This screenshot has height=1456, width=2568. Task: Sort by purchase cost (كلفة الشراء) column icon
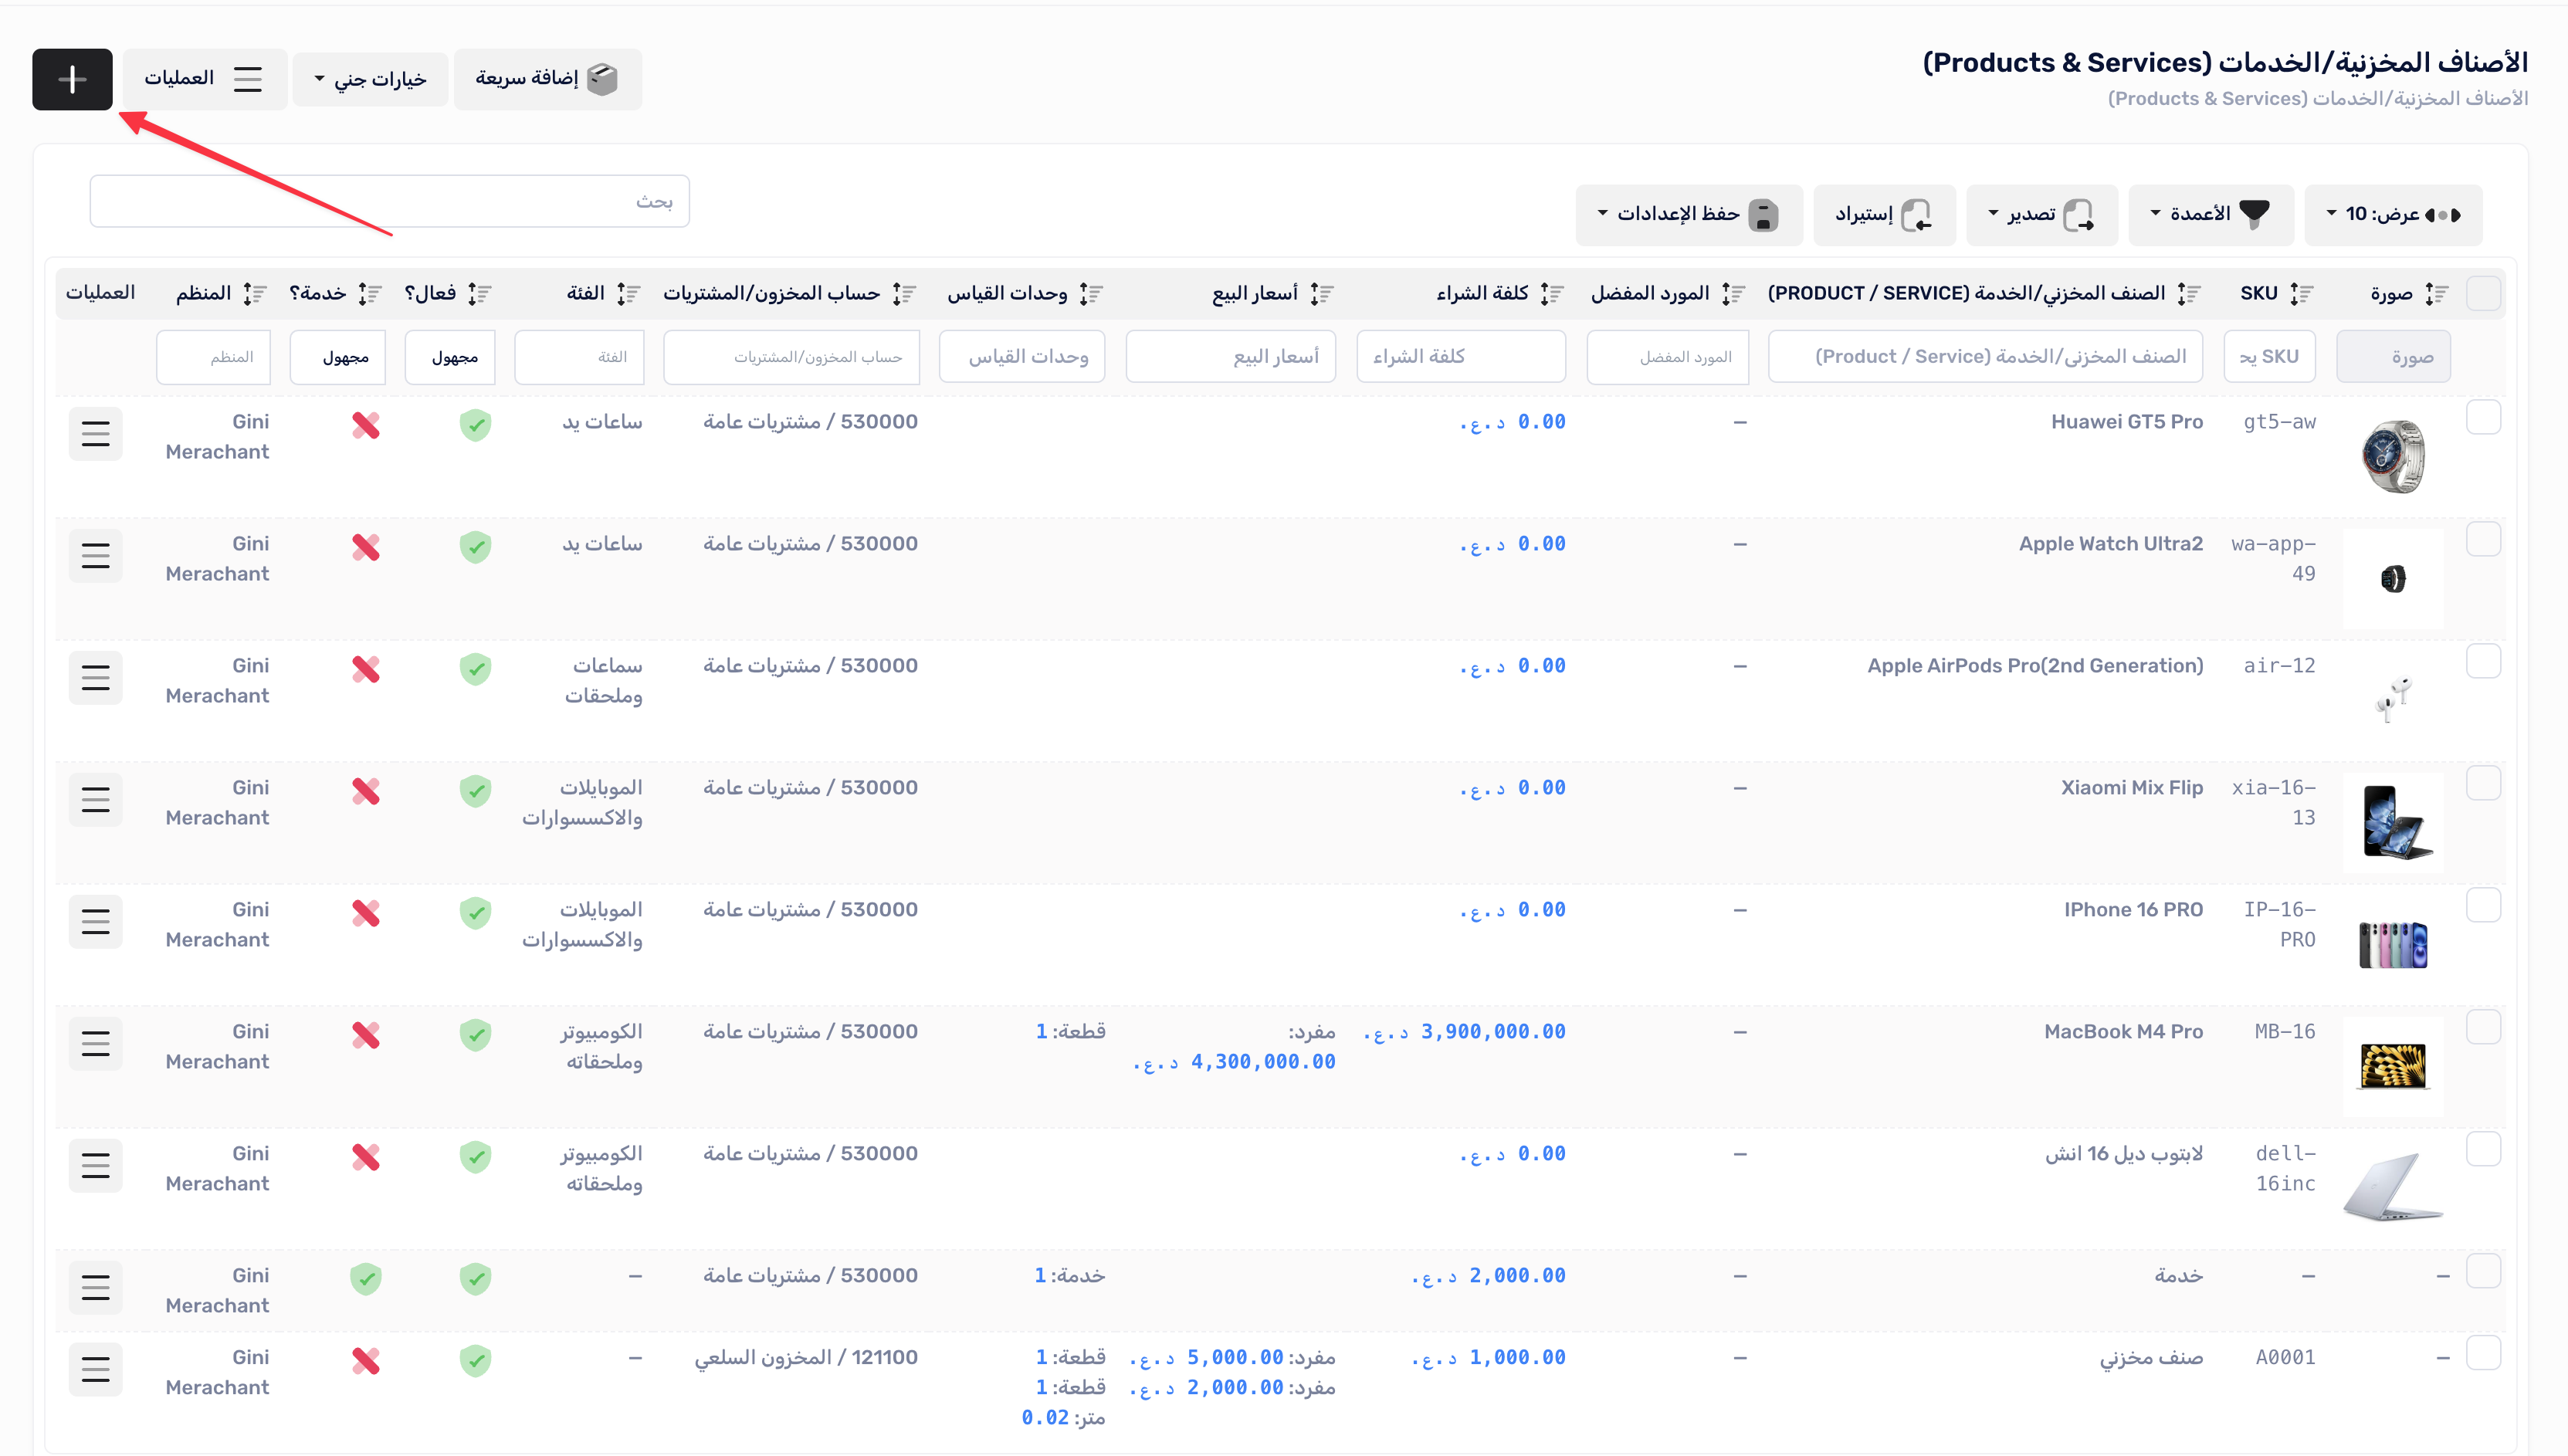[1551, 293]
